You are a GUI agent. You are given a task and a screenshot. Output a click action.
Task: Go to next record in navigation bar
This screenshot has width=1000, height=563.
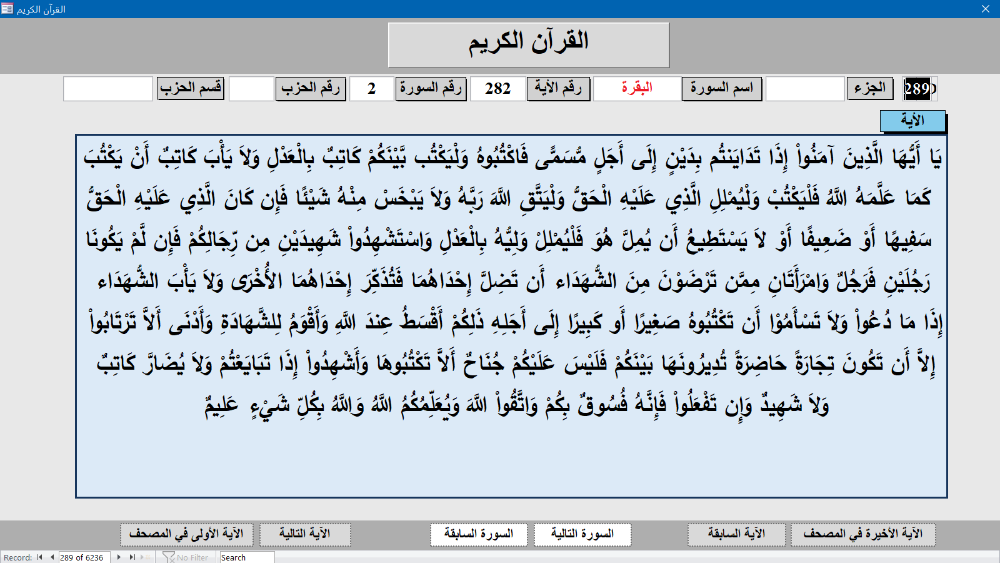coord(119,557)
